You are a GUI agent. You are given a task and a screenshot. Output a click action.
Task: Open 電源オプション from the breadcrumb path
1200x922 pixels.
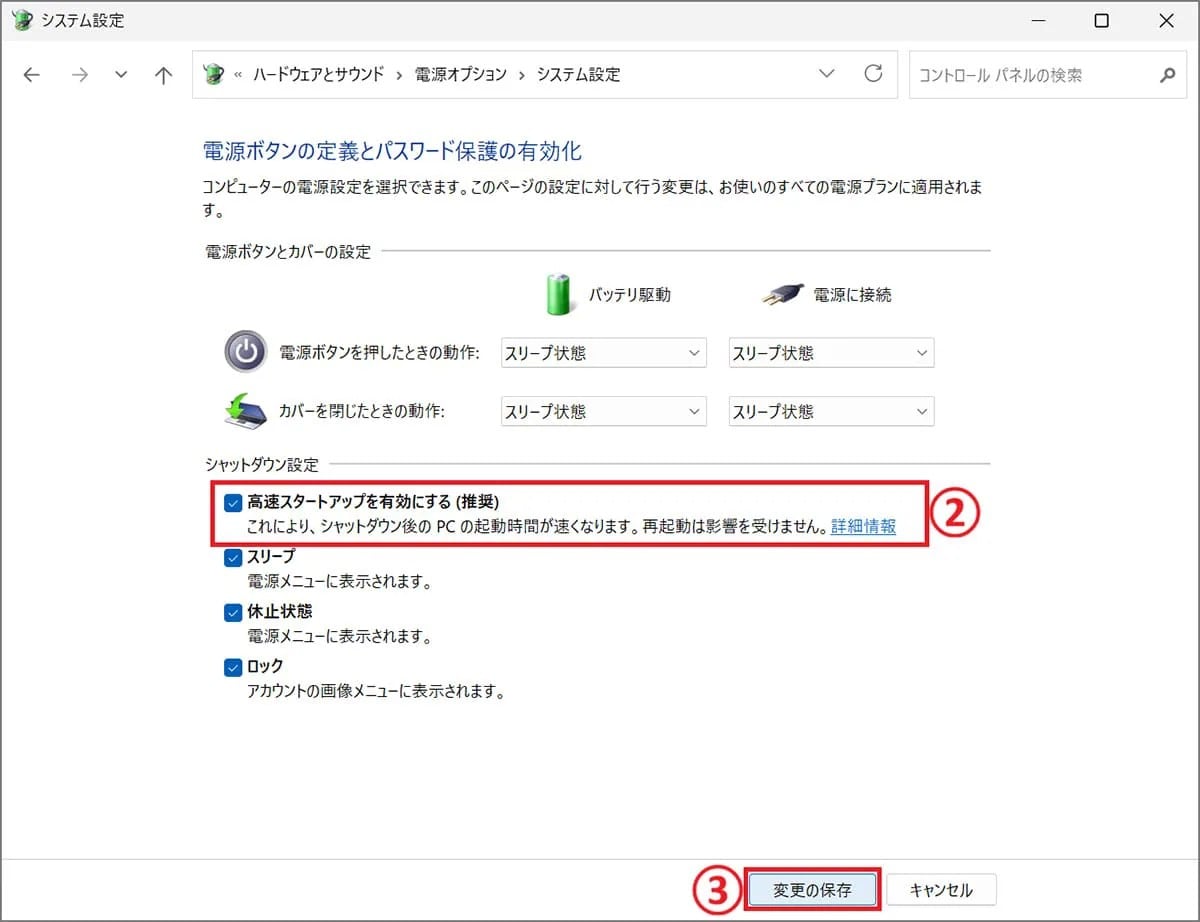460,74
